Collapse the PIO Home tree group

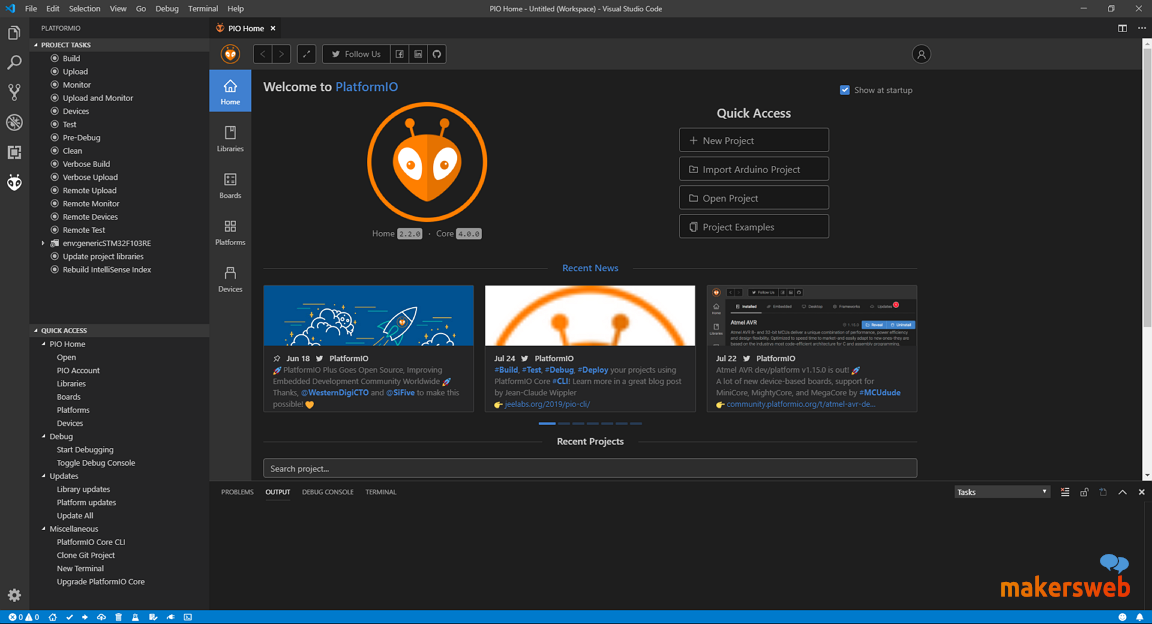43,344
